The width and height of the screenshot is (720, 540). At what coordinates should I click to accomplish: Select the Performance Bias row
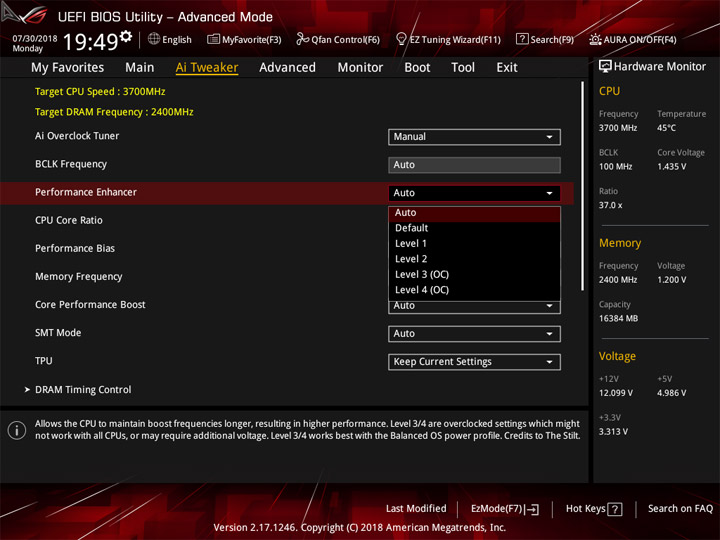click(75, 248)
